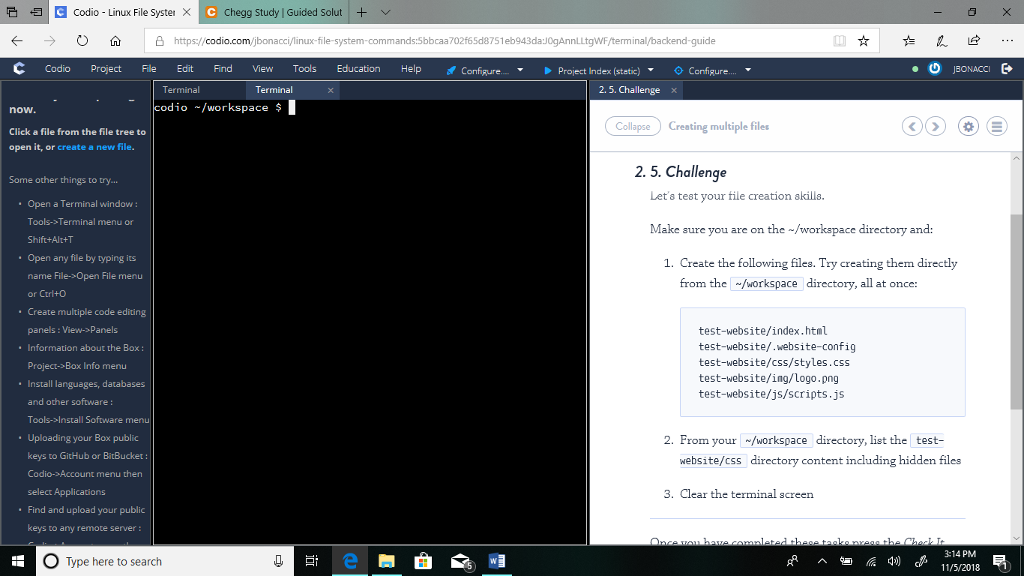
Task: Click the debugger Configure item with diamond icon
Action: point(705,71)
